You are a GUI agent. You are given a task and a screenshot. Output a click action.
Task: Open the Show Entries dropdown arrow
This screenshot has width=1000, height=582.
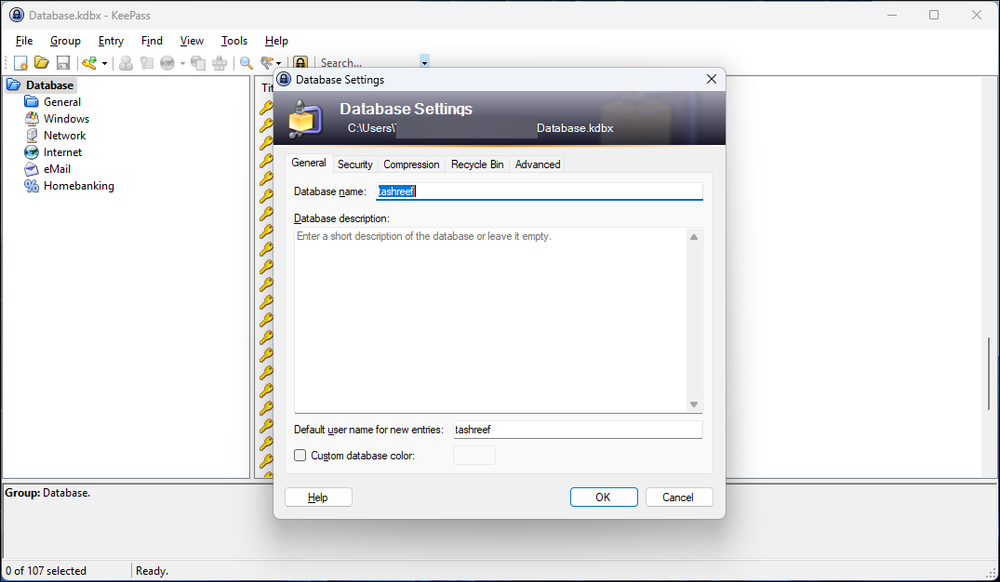(279, 63)
